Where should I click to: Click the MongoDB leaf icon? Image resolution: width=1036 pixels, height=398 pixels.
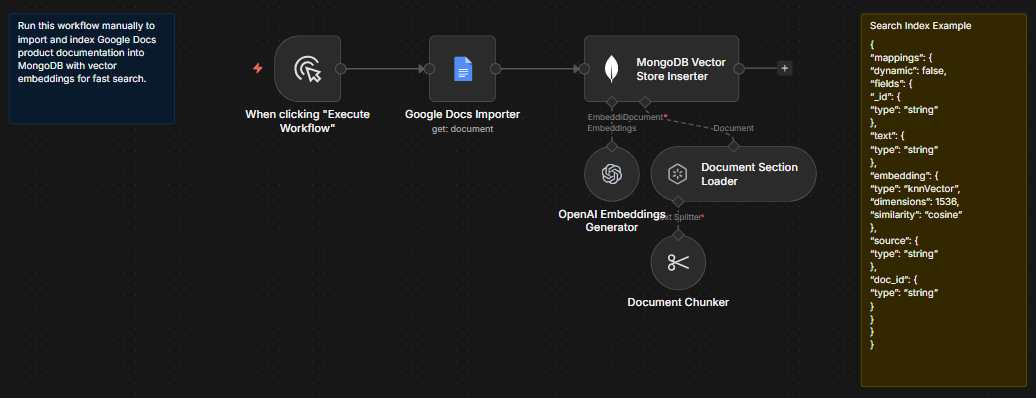coord(612,69)
